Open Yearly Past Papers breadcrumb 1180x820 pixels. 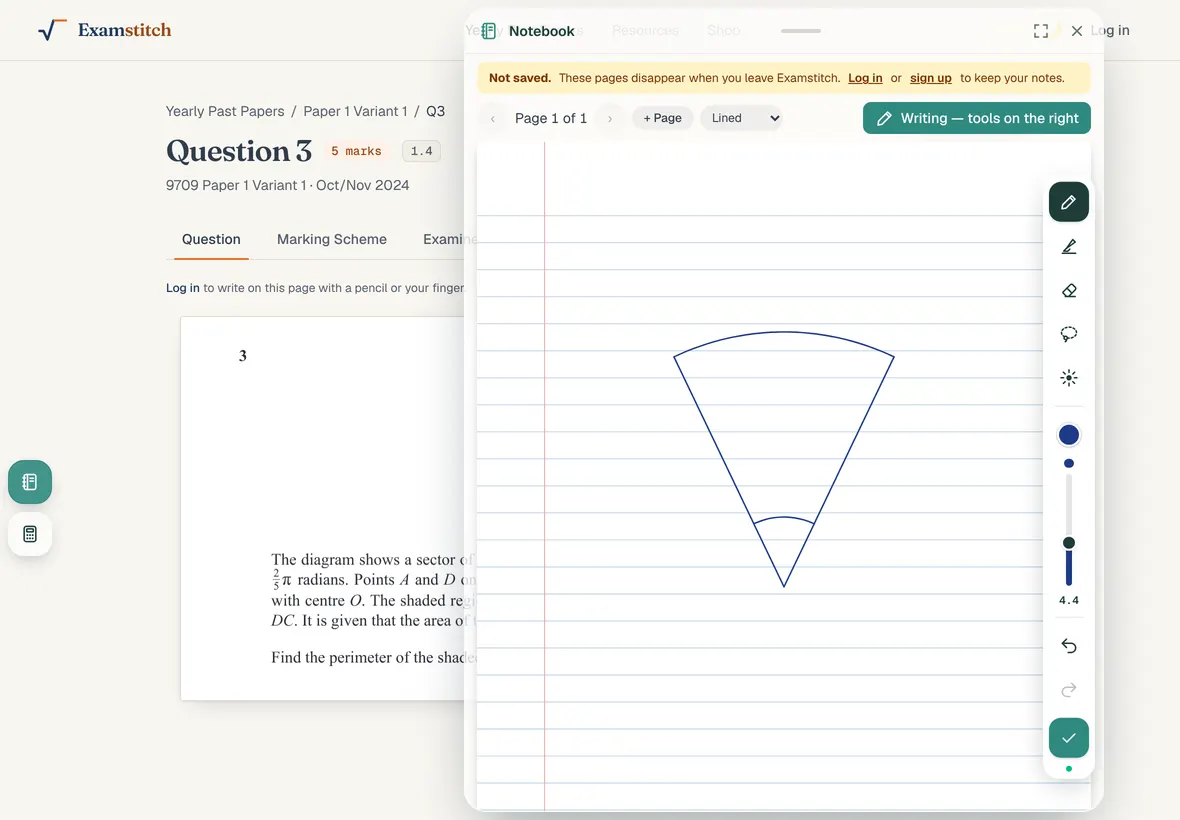225,111
